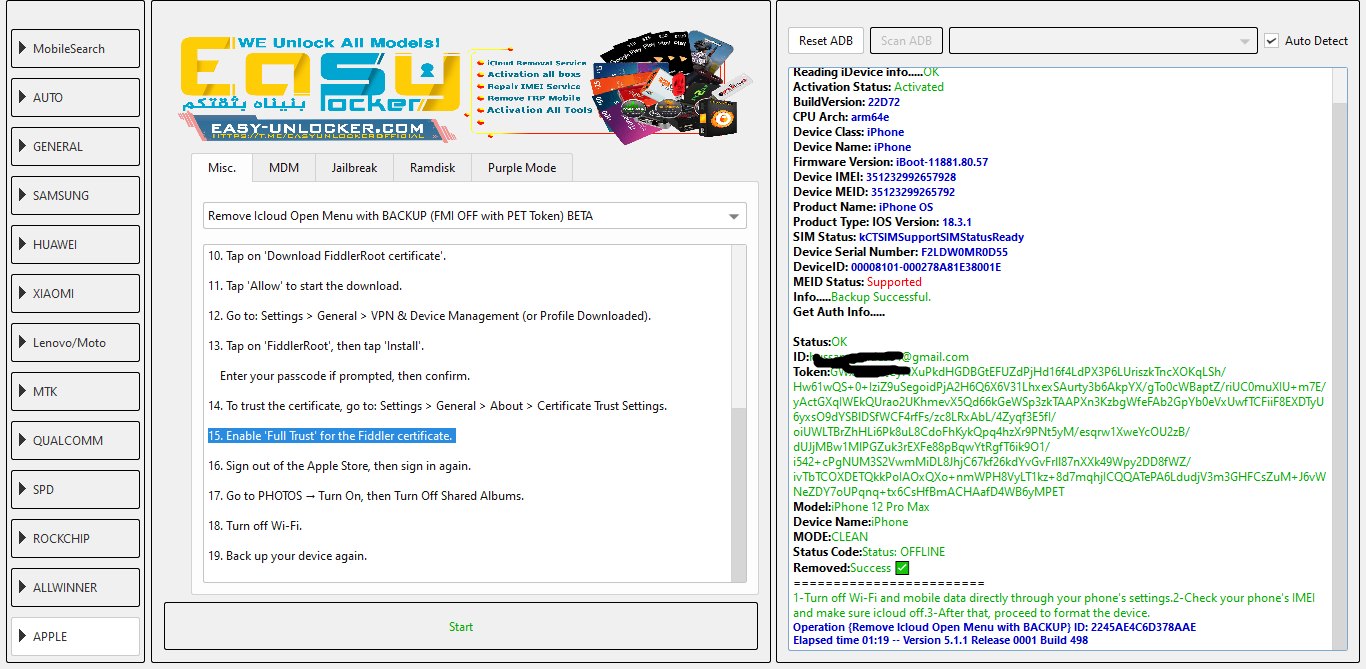Click the 'Elapsed time 01:19' version line
The height and width of the screenshot is (669, 1366).
click(x=940, y=640)
